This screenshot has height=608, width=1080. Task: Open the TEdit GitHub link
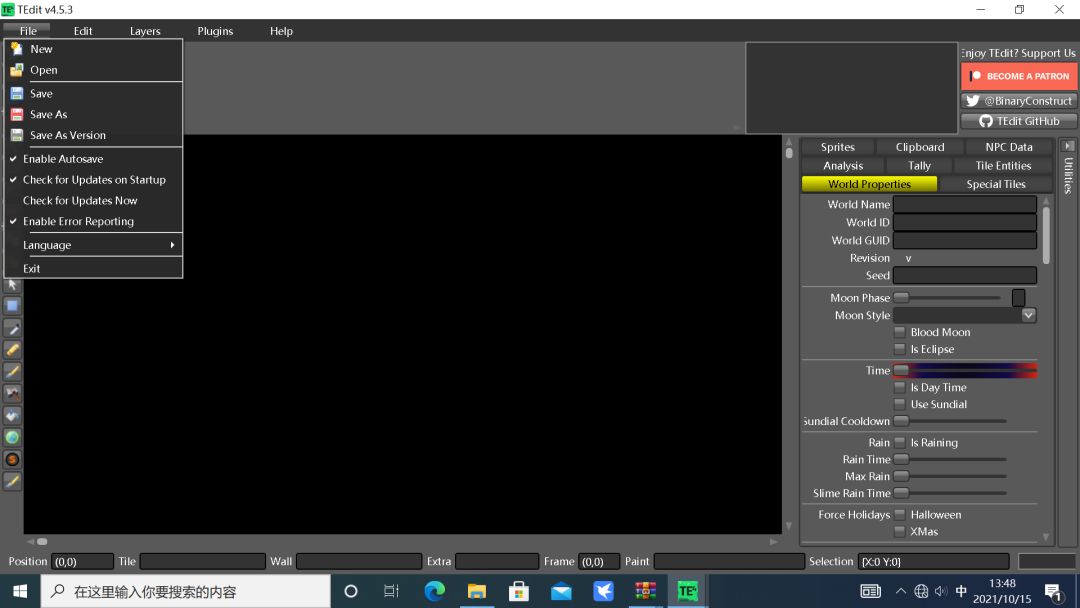(x=1019, y=120)
